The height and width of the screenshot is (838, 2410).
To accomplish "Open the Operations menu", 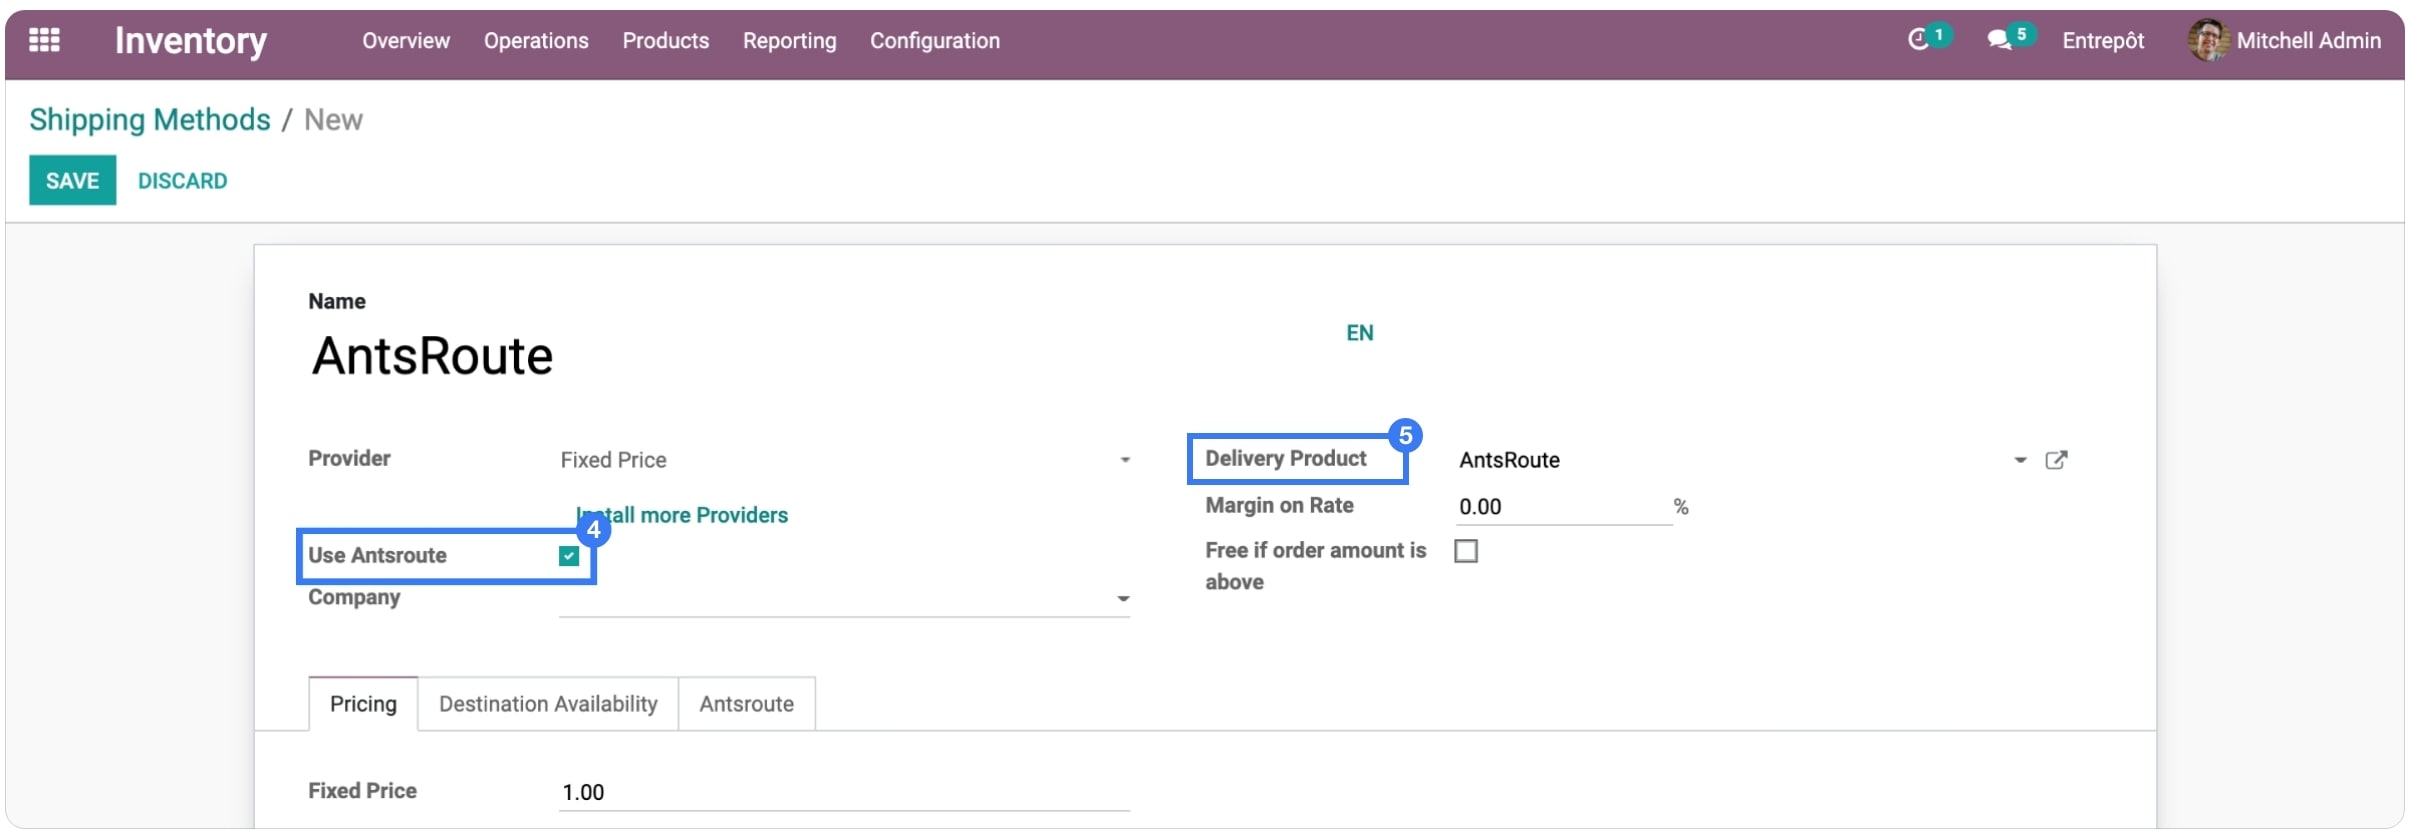I will click(536, 41).
